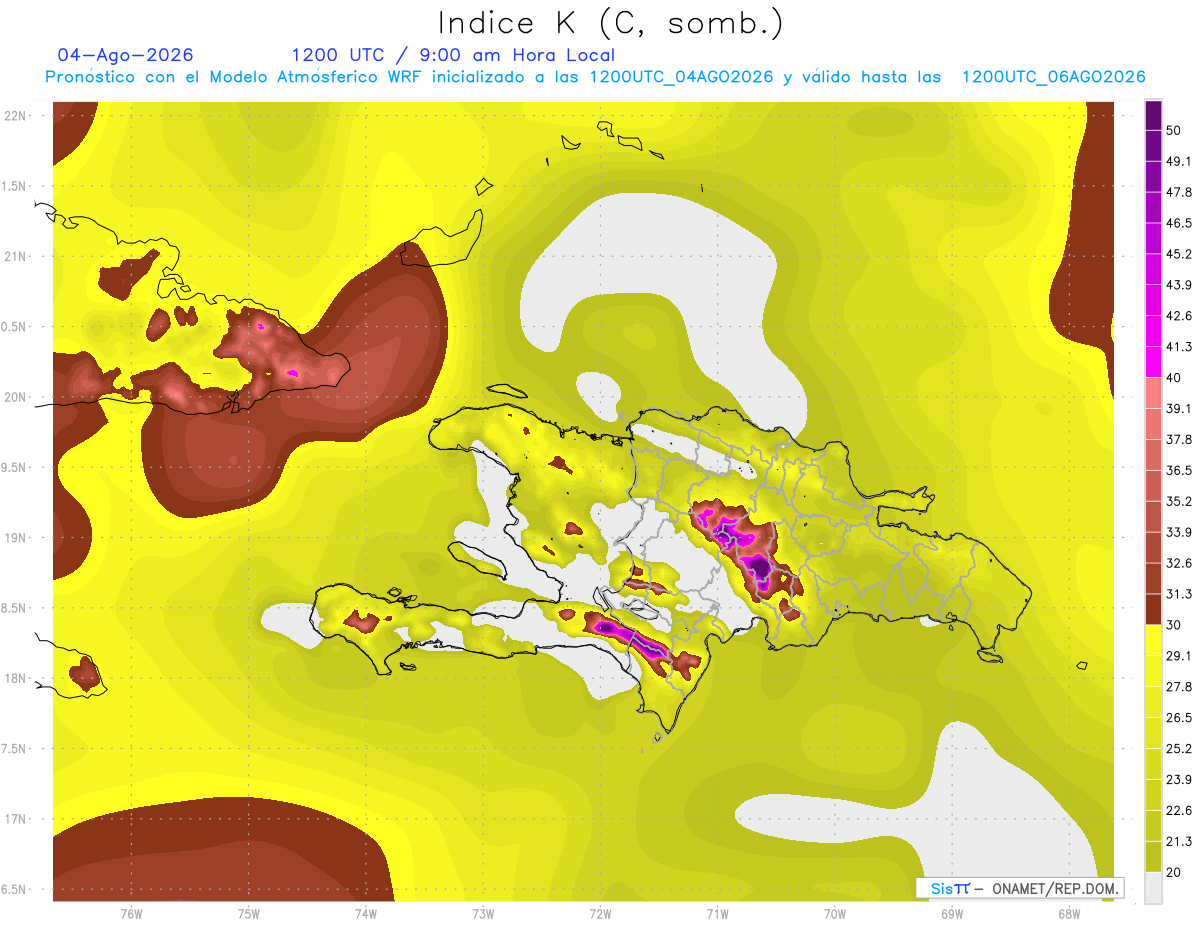1200x927 pixels.
Task: Click the "29.1" color bar value
Action: (1178, 656)
